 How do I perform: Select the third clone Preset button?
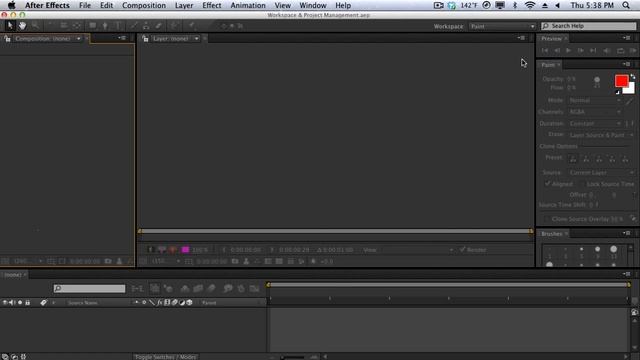599,159
